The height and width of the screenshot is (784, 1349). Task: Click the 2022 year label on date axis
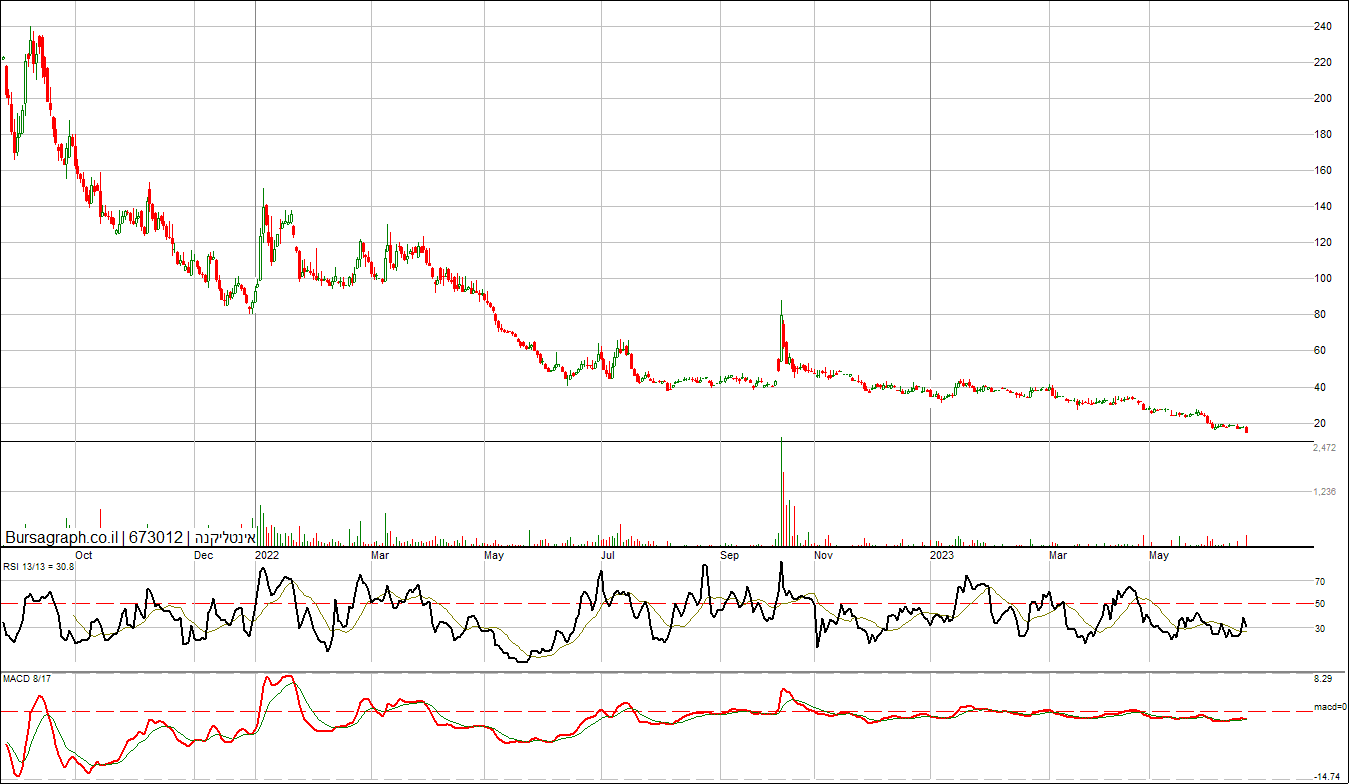[267, 554]
